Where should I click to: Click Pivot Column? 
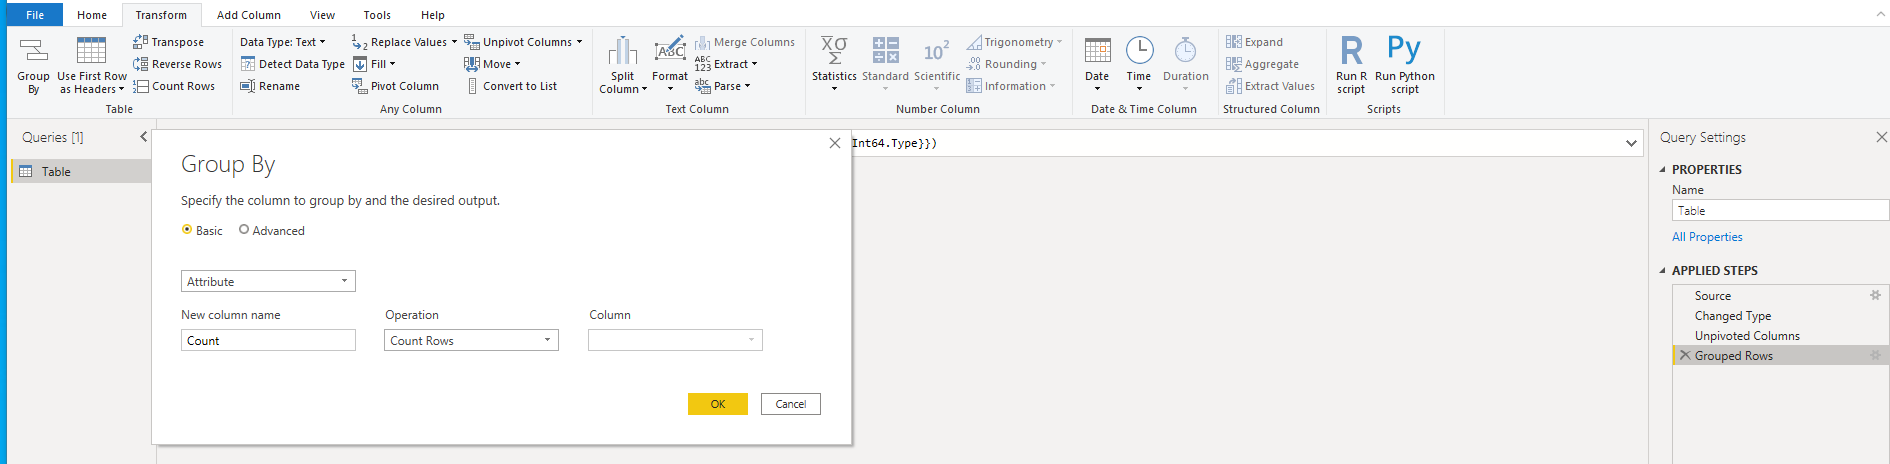click(x=395, y=86)
